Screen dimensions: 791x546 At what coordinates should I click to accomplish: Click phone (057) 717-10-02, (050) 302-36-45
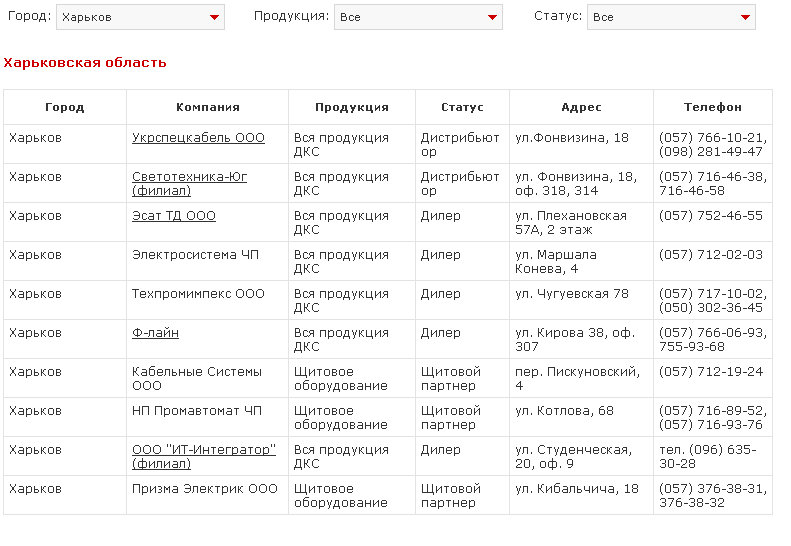713,300
